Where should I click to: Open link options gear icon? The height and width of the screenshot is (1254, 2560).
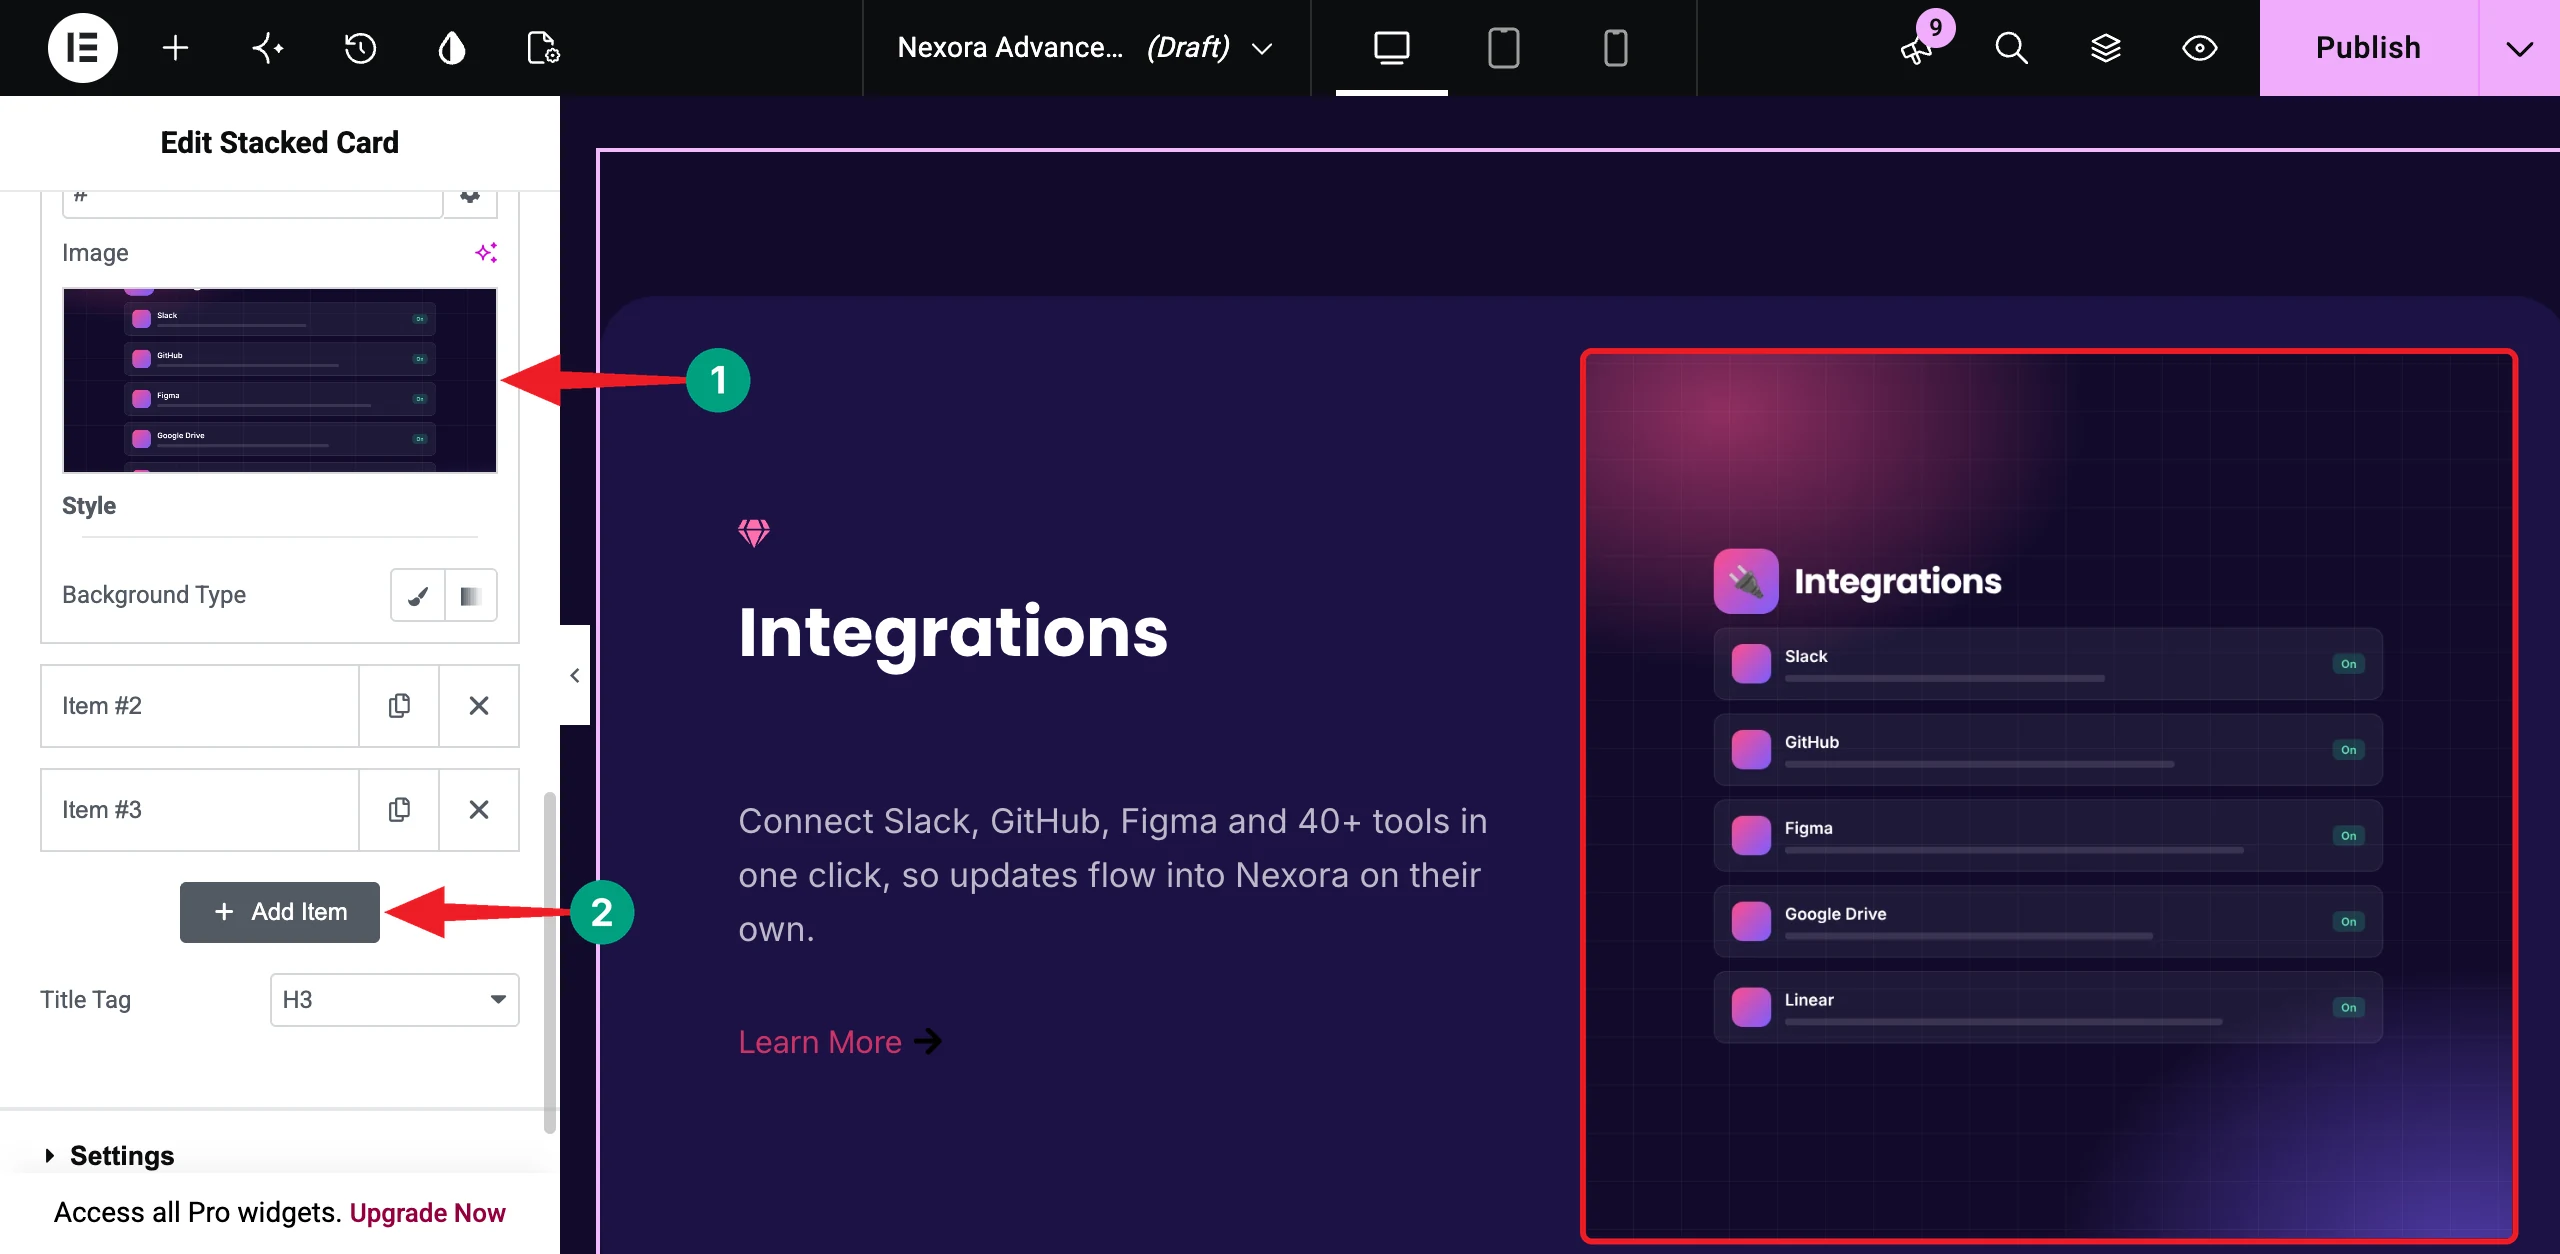coord(470,204)
